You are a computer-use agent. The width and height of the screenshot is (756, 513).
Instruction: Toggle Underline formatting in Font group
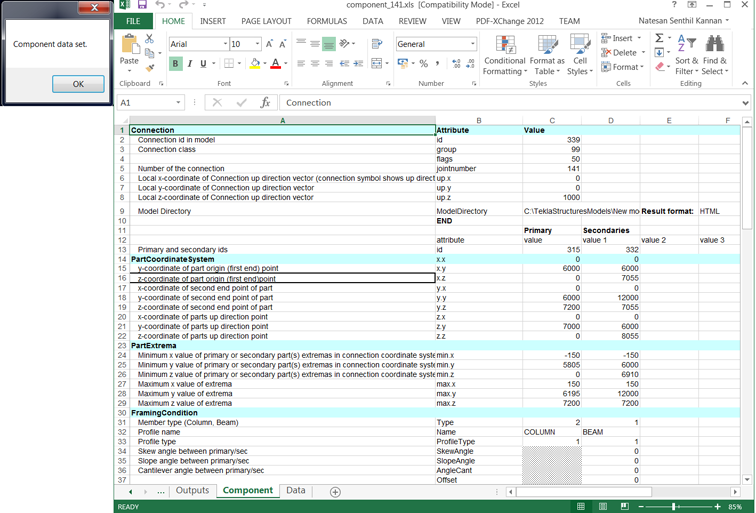click(x=203, y=64)
